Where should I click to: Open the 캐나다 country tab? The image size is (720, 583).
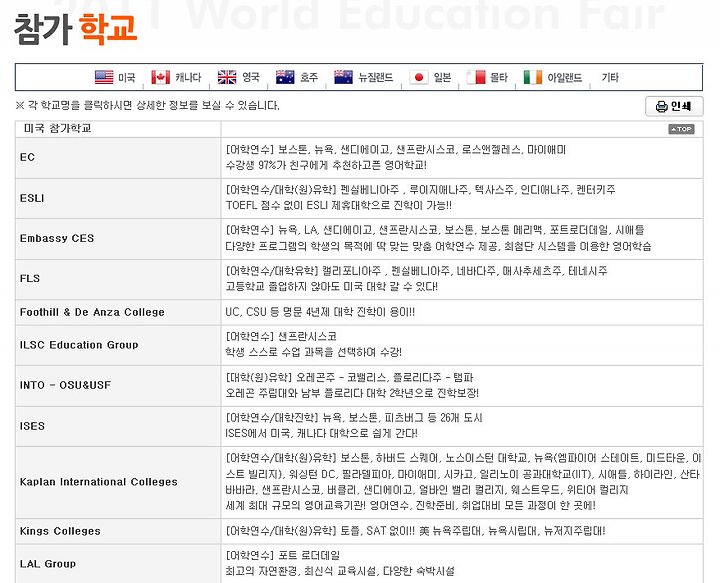click(x=188, y=78)
